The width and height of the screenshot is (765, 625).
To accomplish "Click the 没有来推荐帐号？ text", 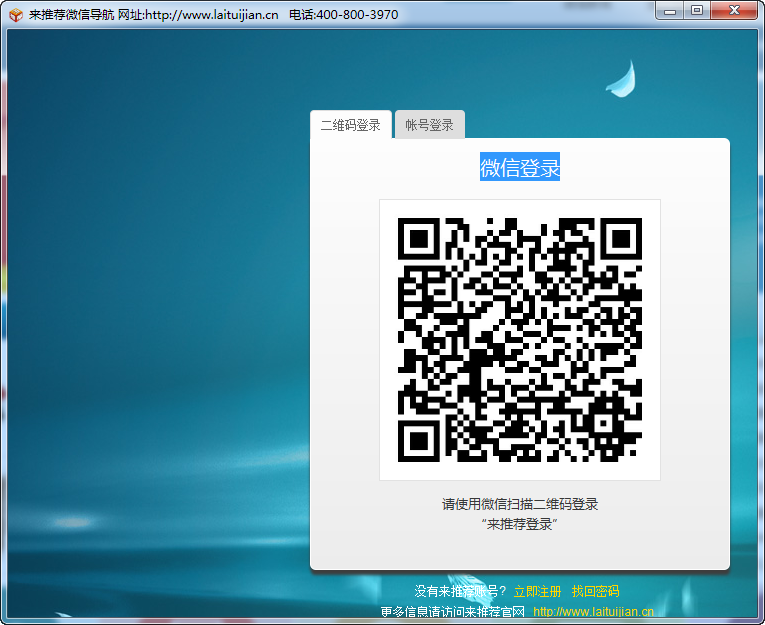I will click(461, 591).
